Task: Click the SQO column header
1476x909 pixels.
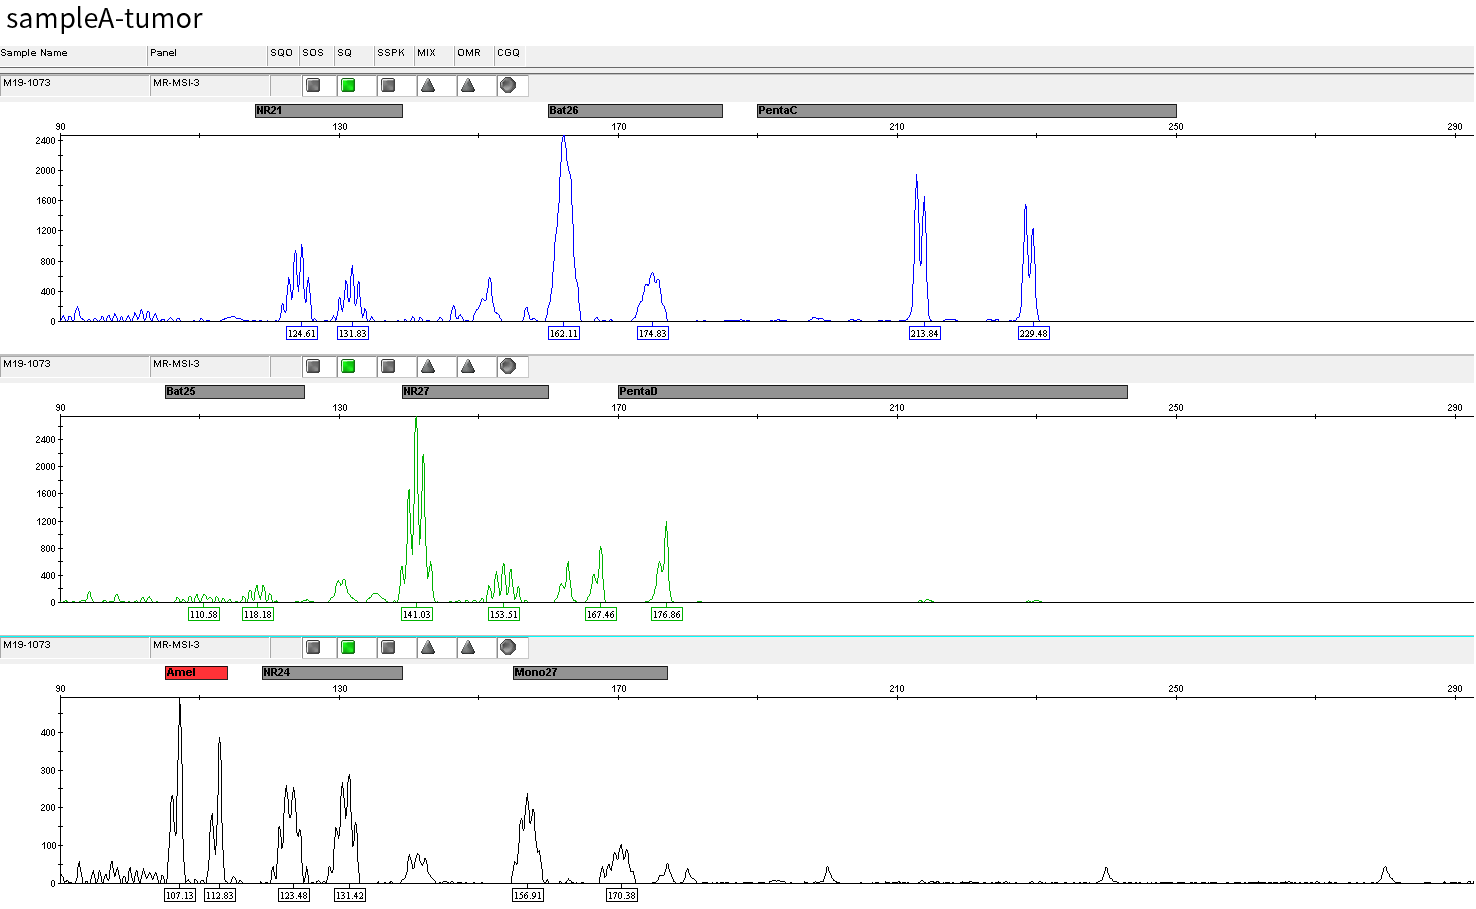Action: pos(282,53)
